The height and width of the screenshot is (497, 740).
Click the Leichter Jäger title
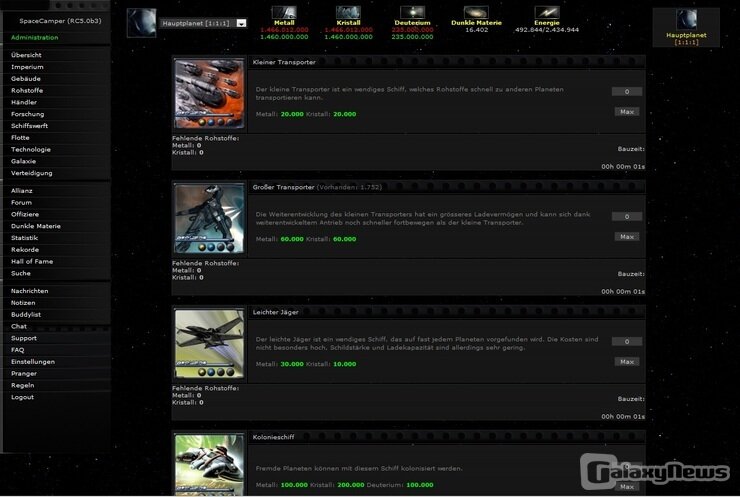(x=275, y=312)
